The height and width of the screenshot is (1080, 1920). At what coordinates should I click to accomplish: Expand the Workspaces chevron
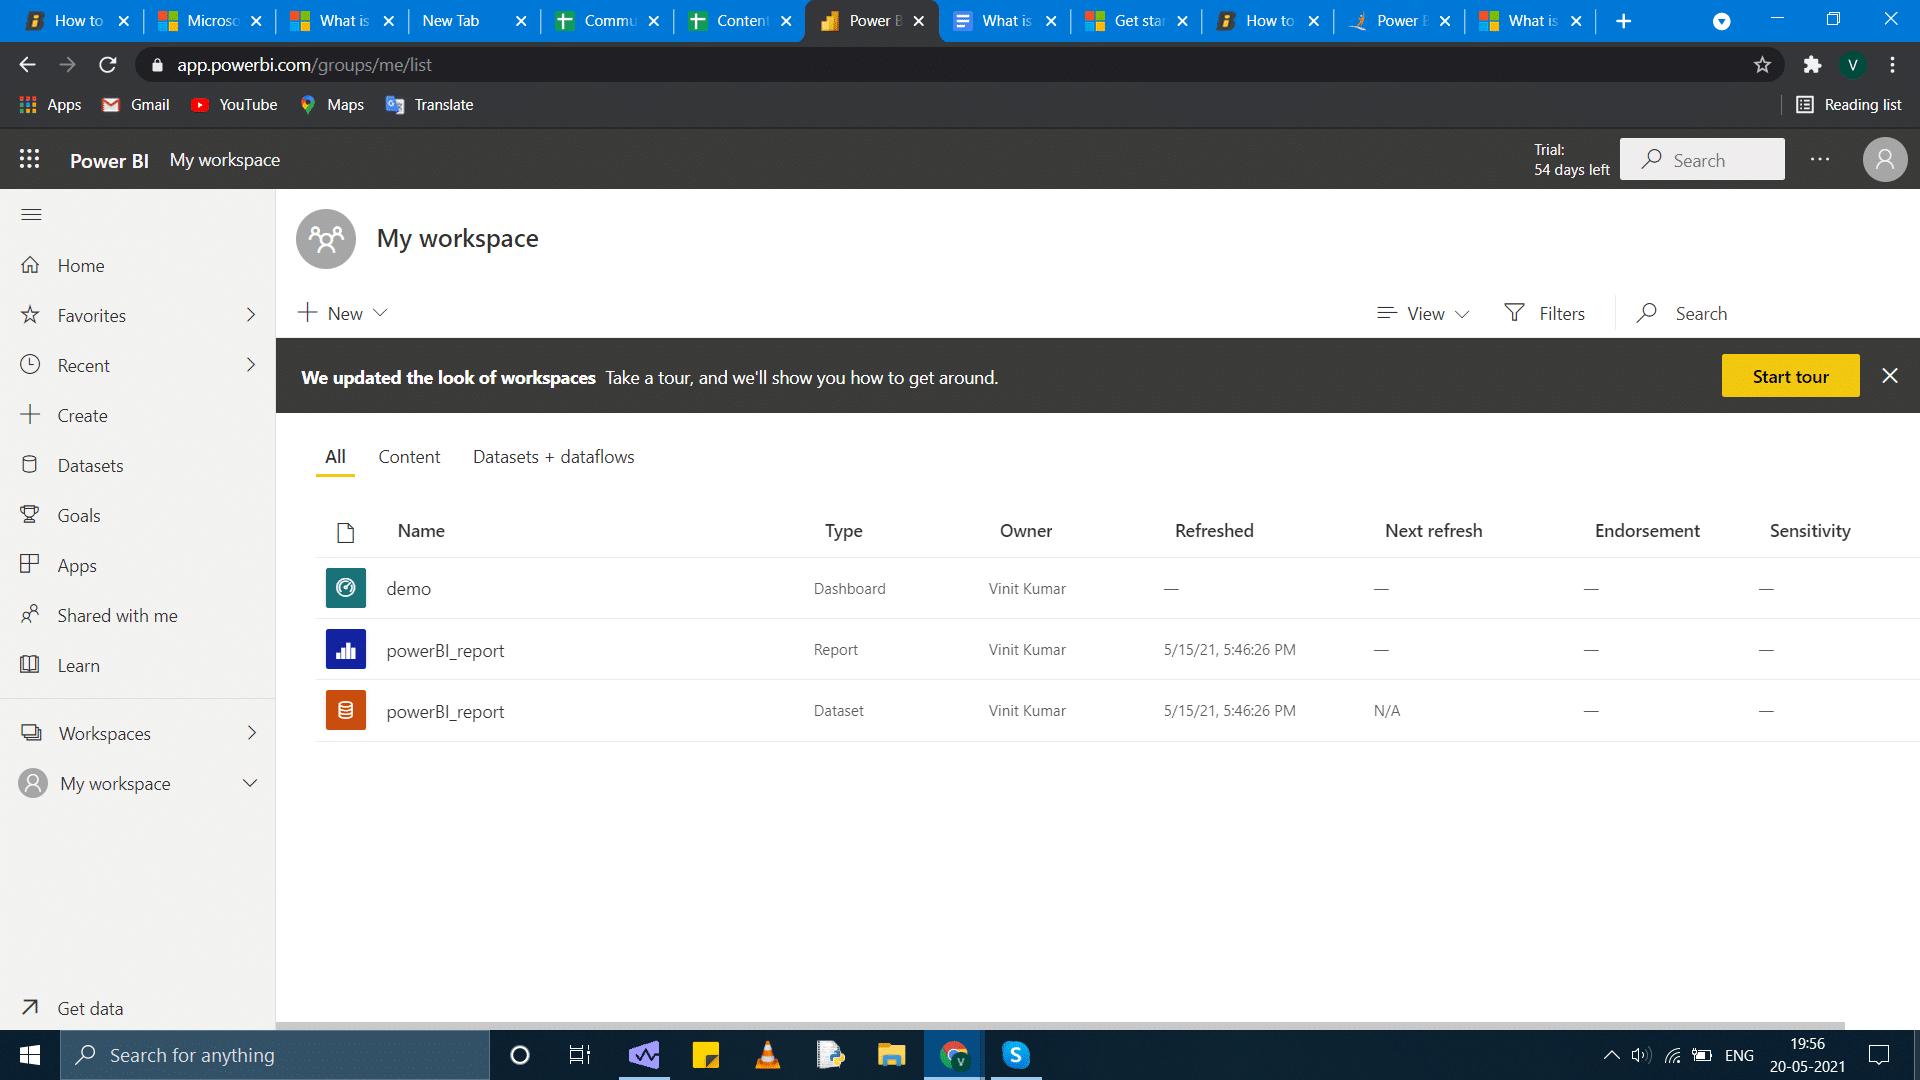pos(250,733)
